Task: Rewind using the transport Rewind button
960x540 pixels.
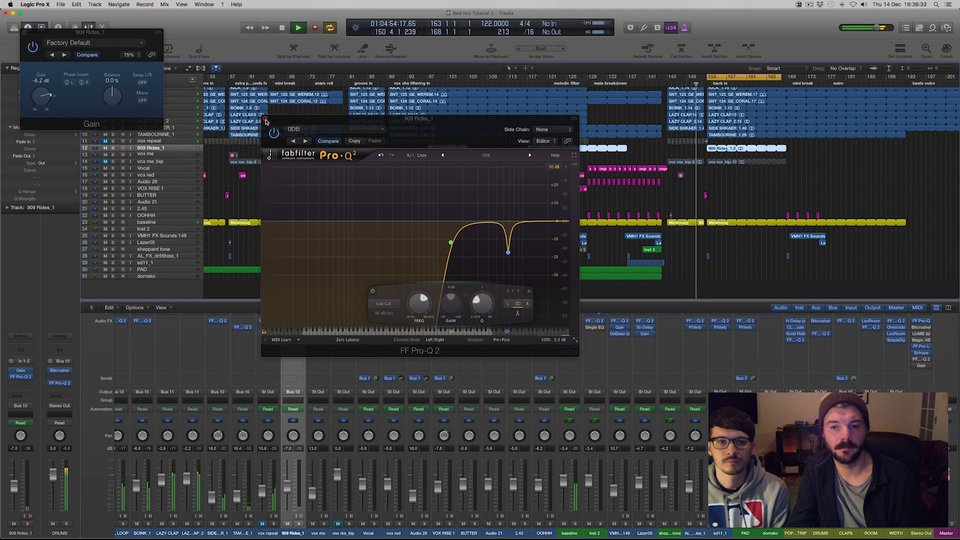Action: point(249,28)
